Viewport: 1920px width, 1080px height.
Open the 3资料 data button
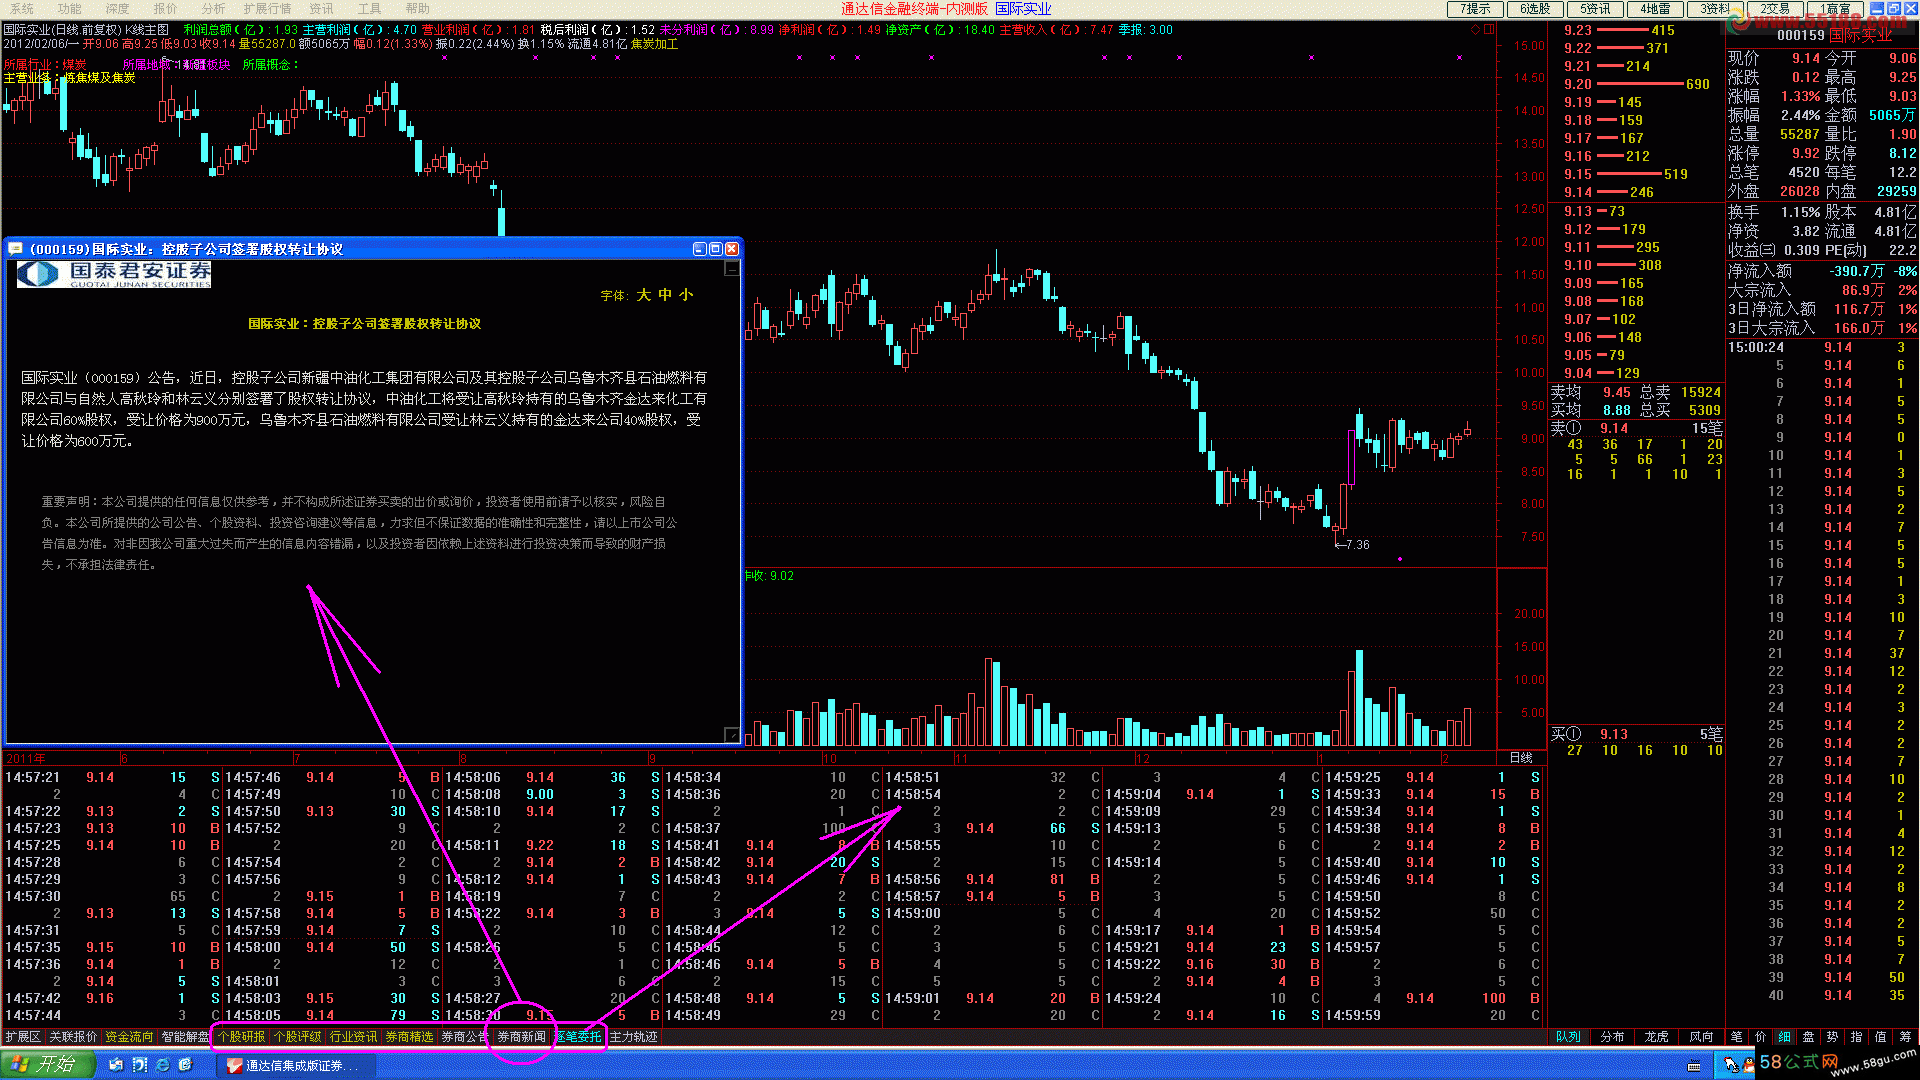[x=1715, y=9]
